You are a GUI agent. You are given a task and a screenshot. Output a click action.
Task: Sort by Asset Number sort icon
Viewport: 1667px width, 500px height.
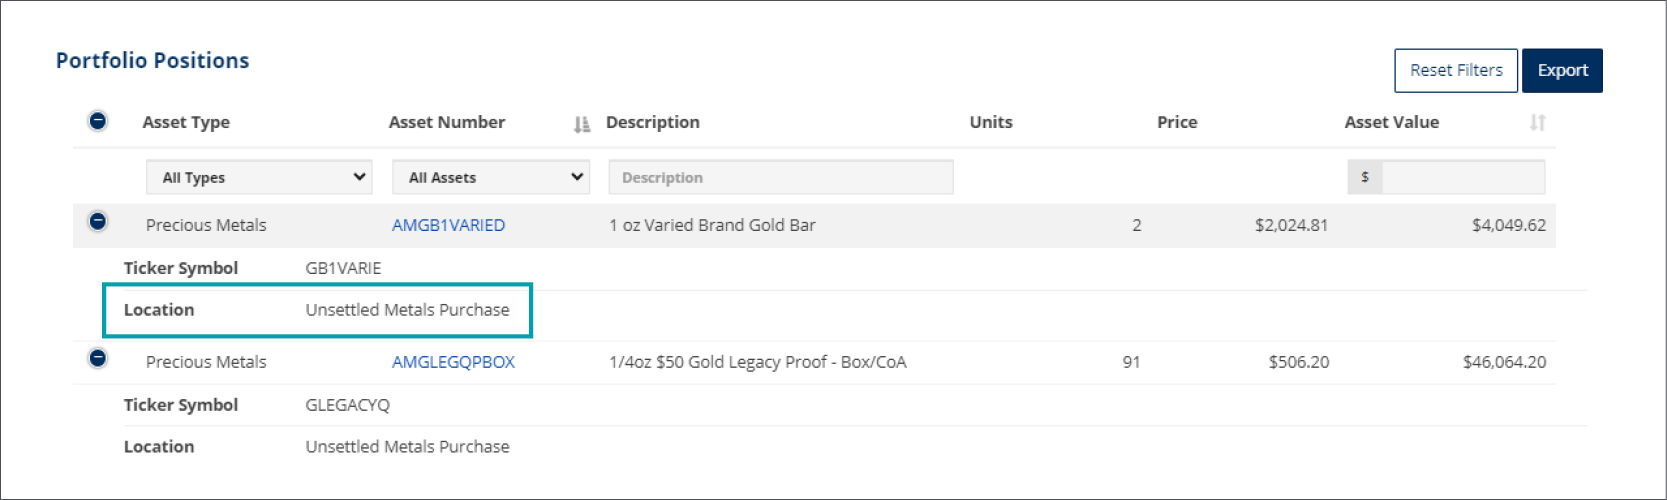click(x=582, y=124)
